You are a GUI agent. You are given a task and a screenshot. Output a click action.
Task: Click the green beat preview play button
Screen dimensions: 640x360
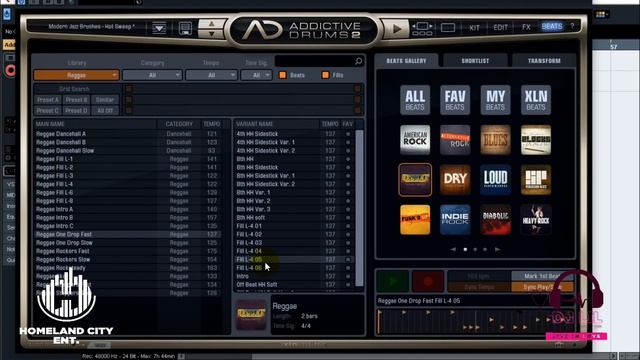392,281
